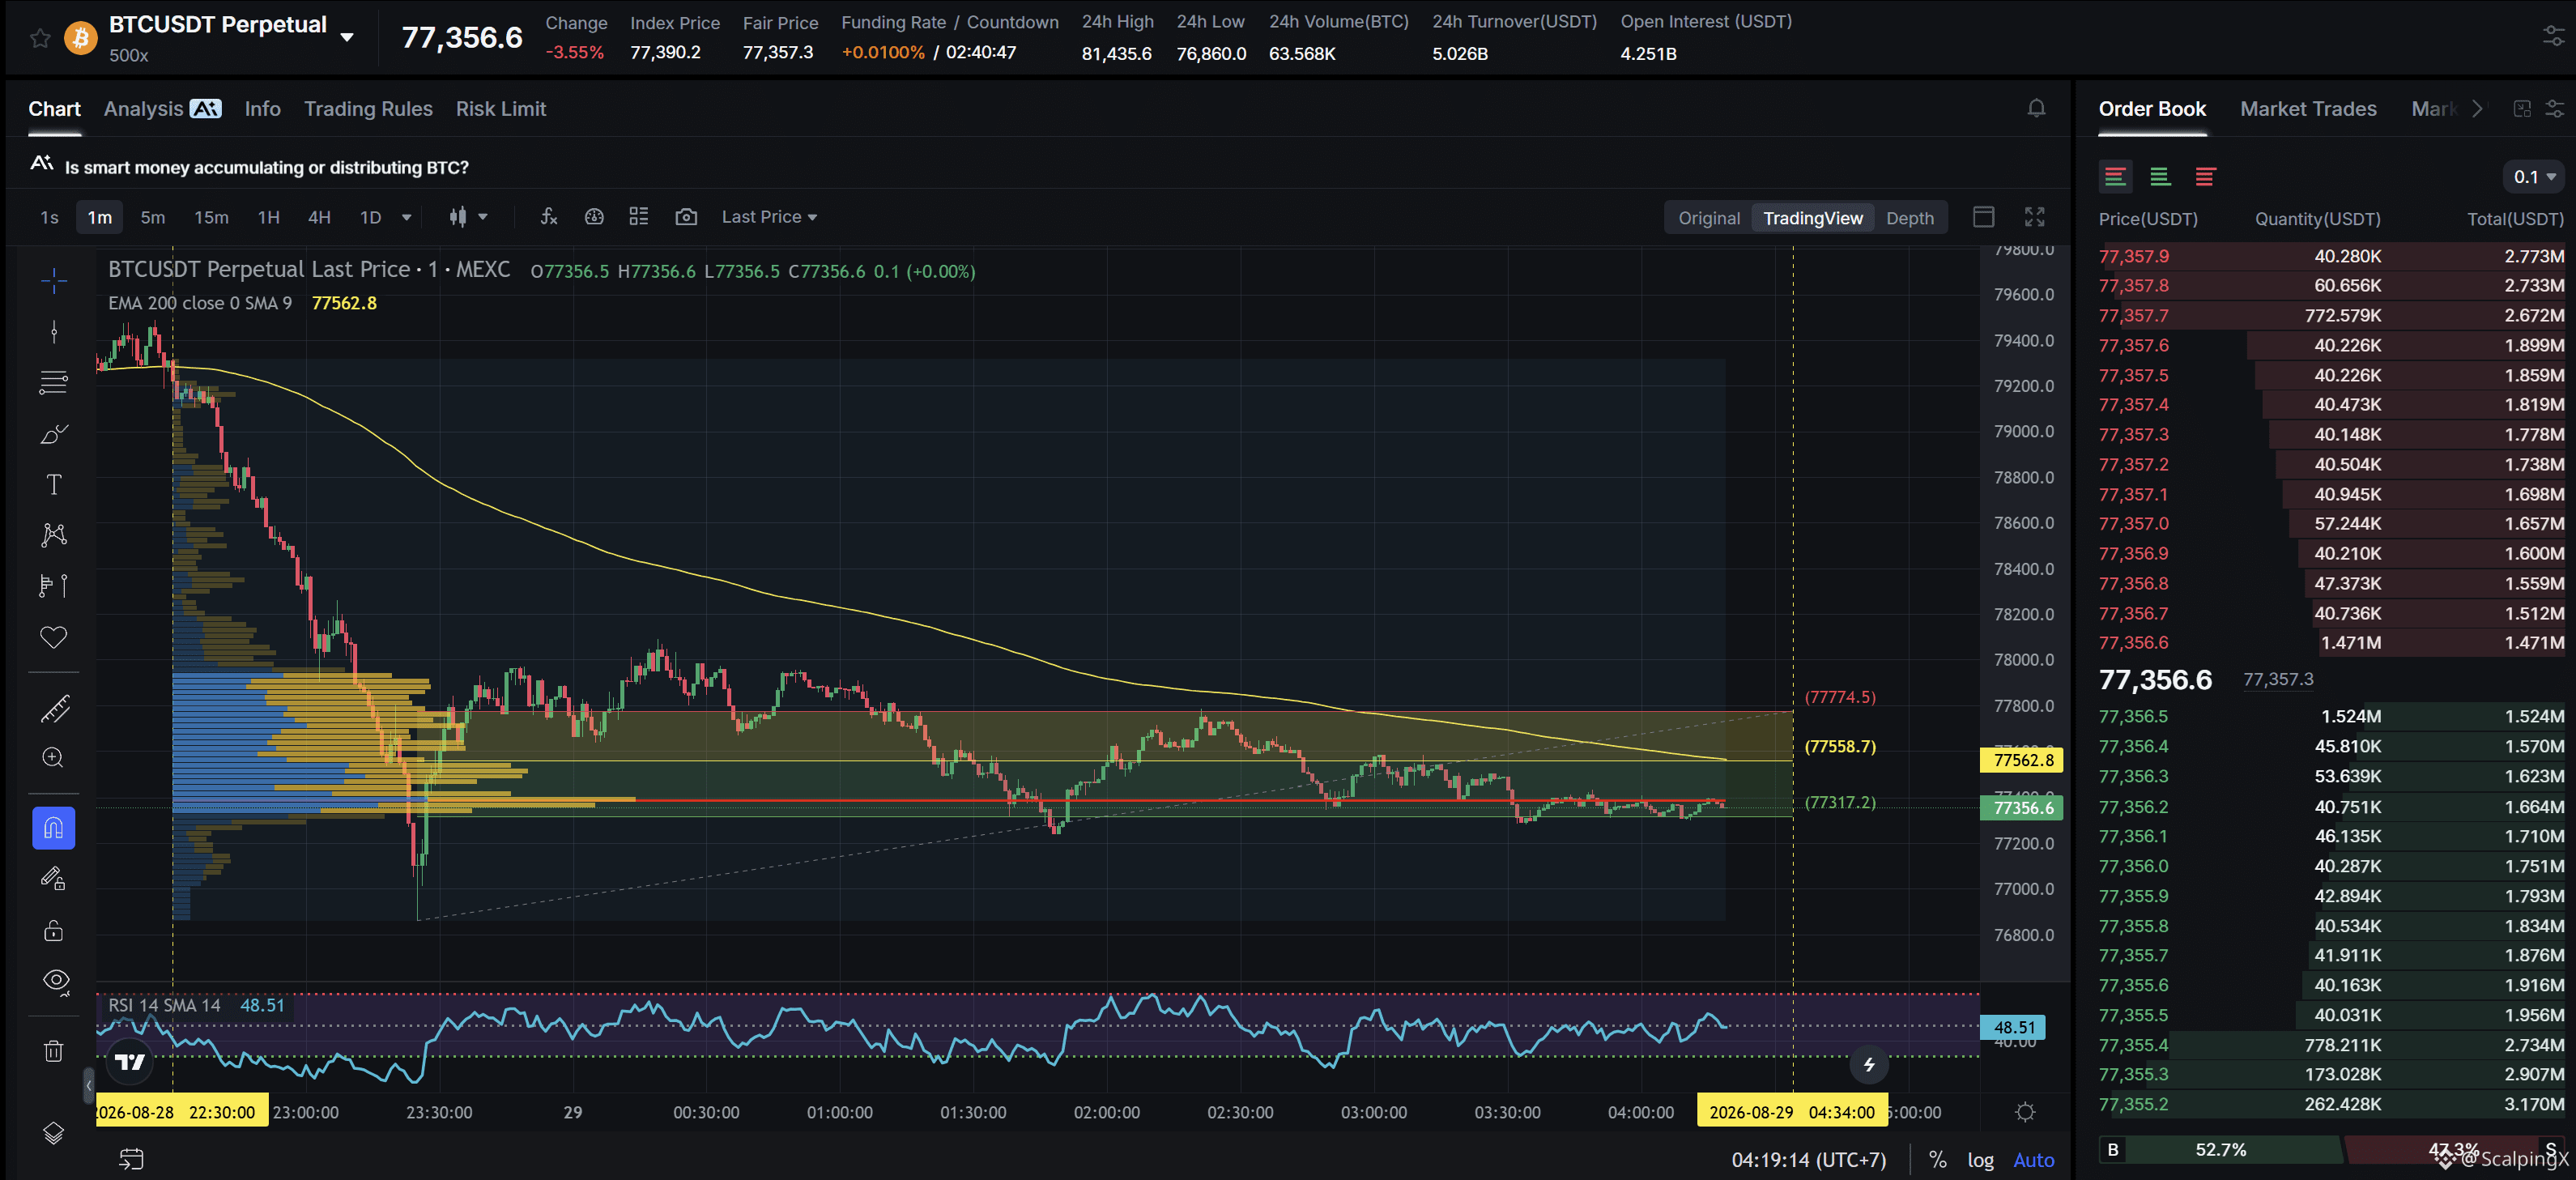Toggle the magnet mode tool
This screenshot has width=2576, height=1180.
click(x=54, y=828)
